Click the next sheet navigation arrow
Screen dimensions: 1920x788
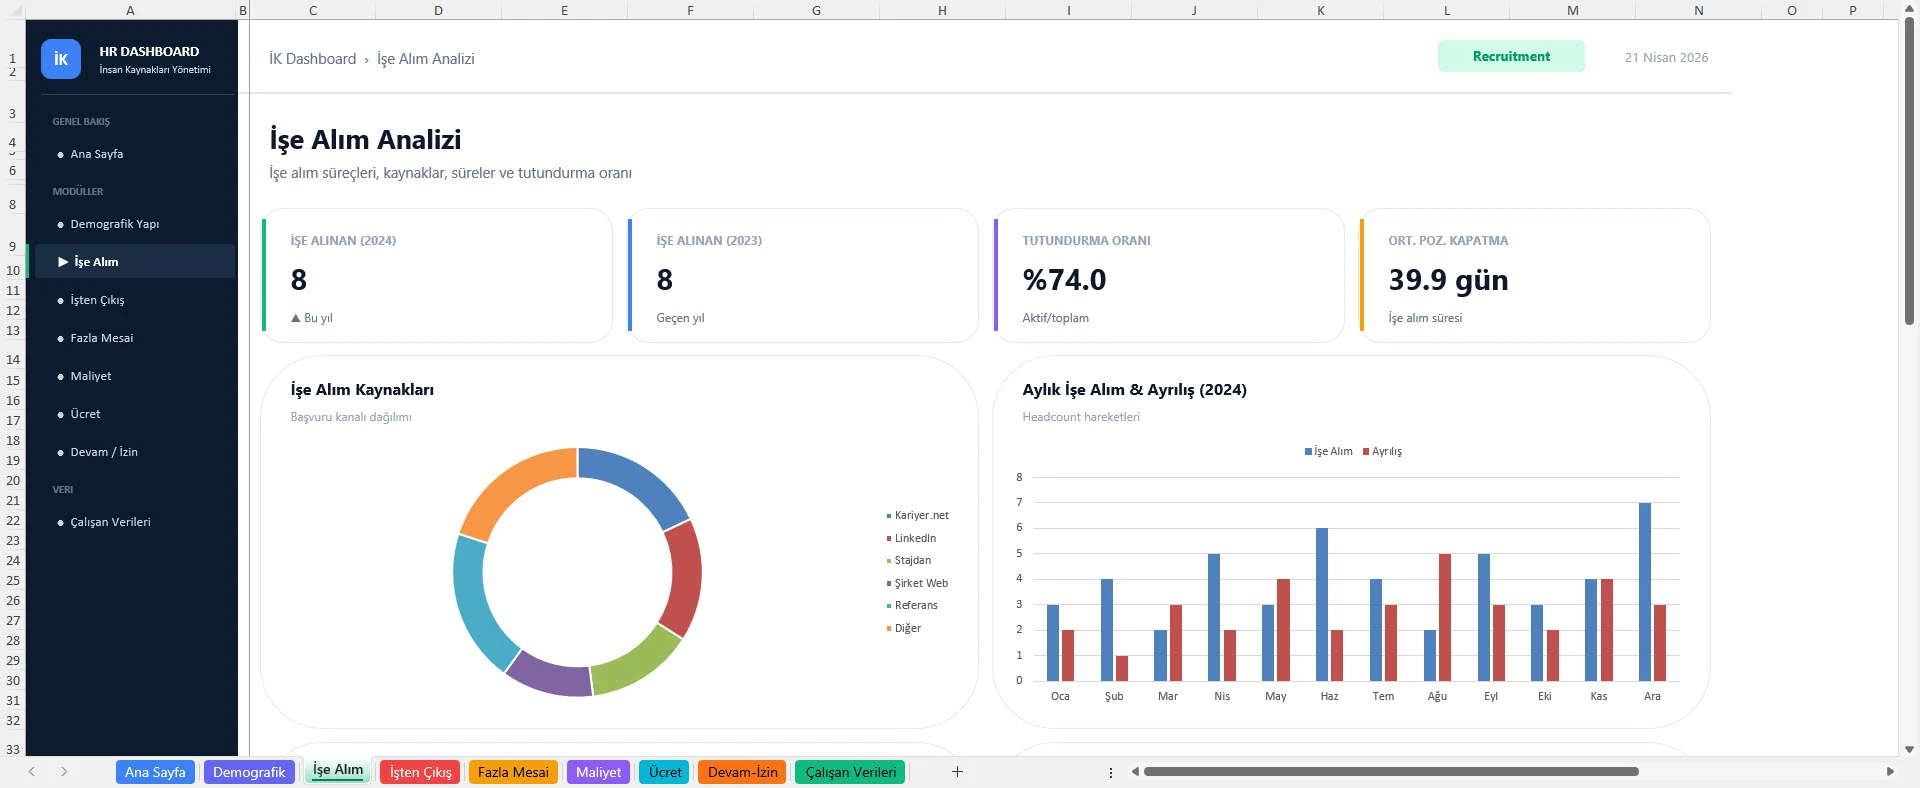pyautogui.click(x=64, y=771)
